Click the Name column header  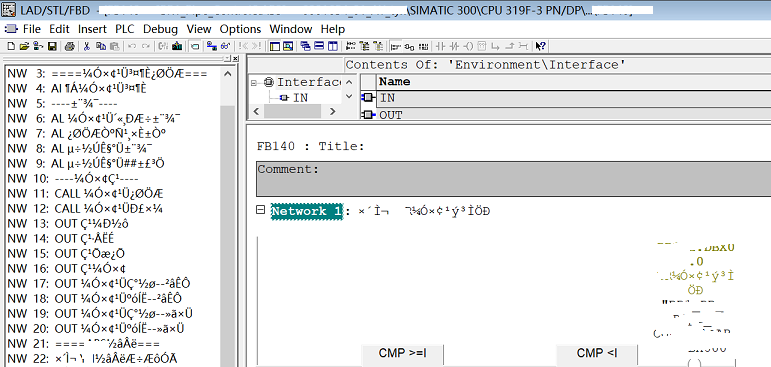pos(394,82)
